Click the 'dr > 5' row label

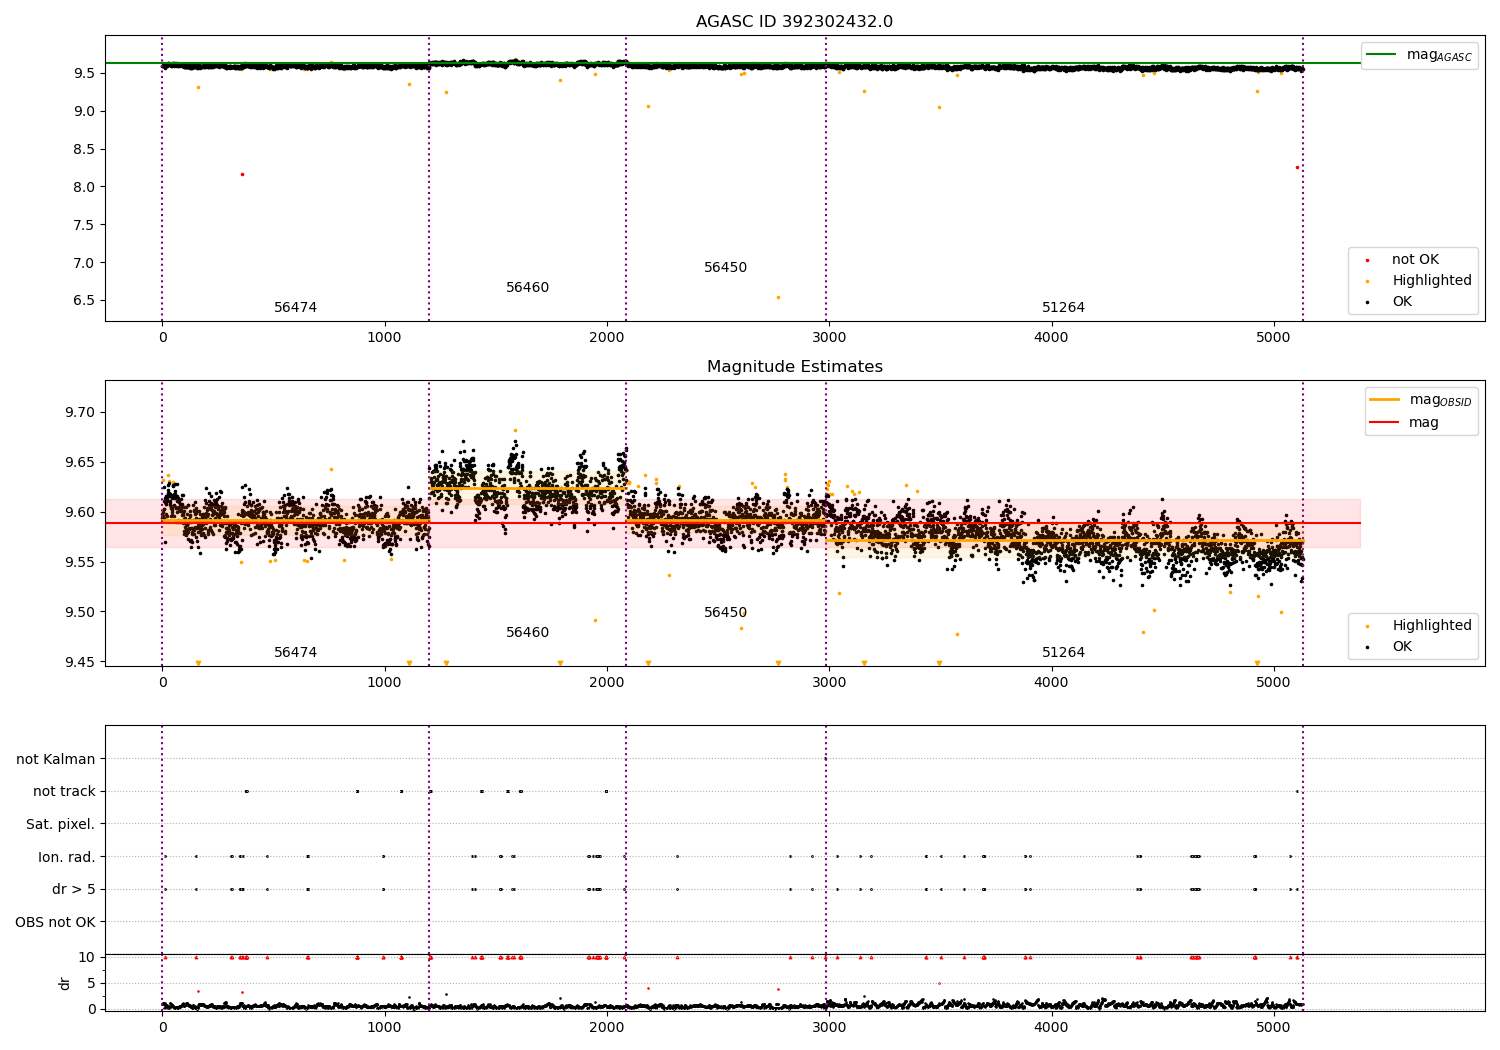click(x=74, y=890)
